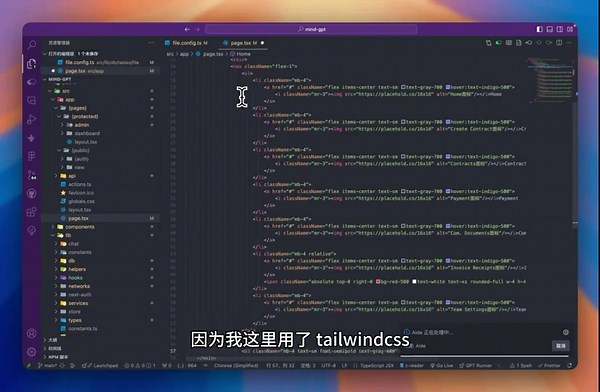Open Source Control graph with badge 64
Viewport: 600px width, 392px height.
[32, 175]
